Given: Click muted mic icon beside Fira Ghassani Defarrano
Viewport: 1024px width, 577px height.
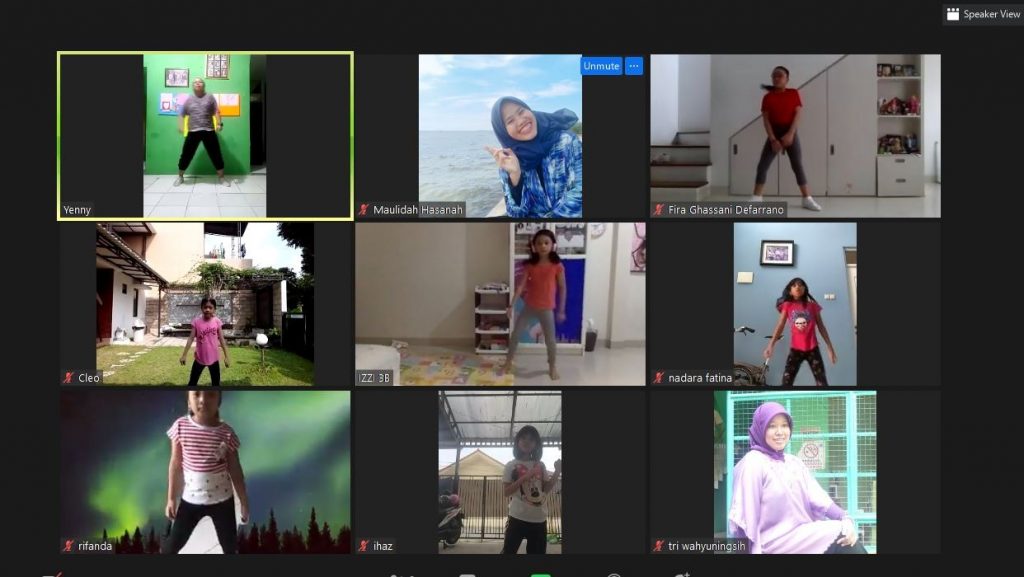Looking at the screenshot, I should 658,210.
